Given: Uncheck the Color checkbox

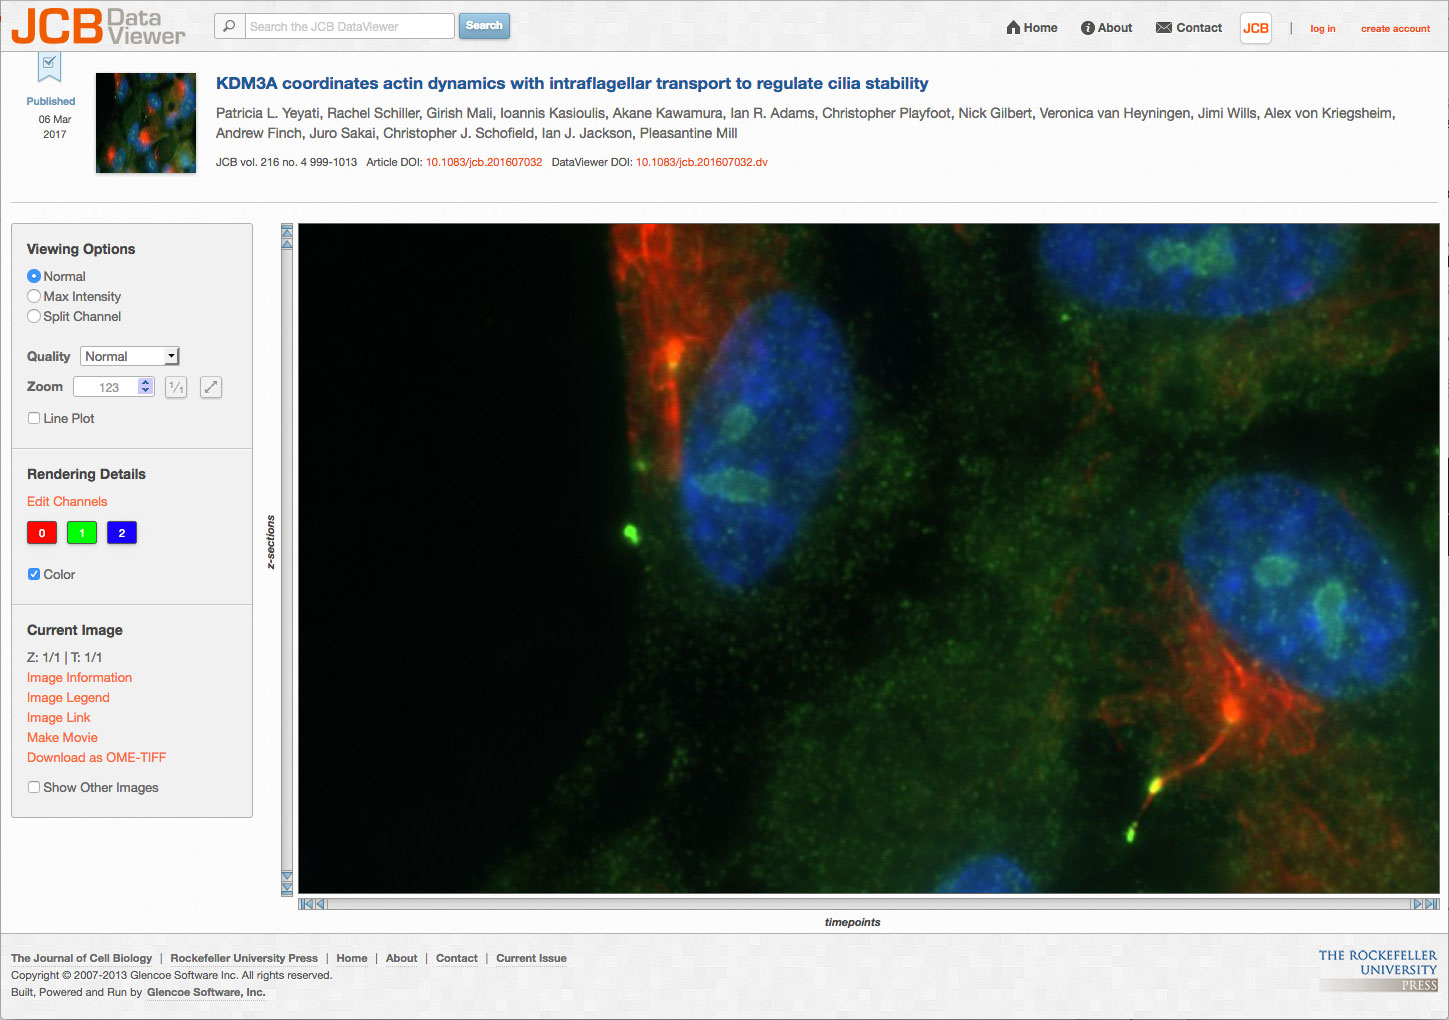Looking at the screenshot, I should (x=34, y=574).
